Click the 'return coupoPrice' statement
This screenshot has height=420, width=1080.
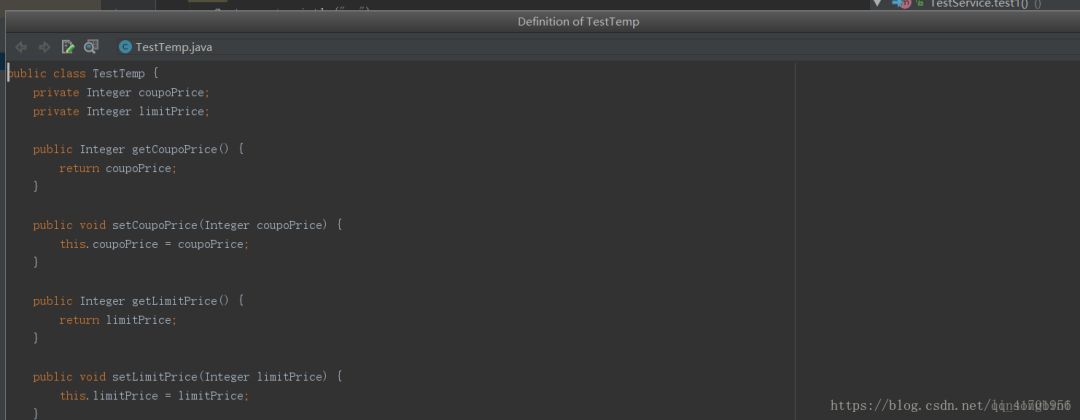[118, 169]
